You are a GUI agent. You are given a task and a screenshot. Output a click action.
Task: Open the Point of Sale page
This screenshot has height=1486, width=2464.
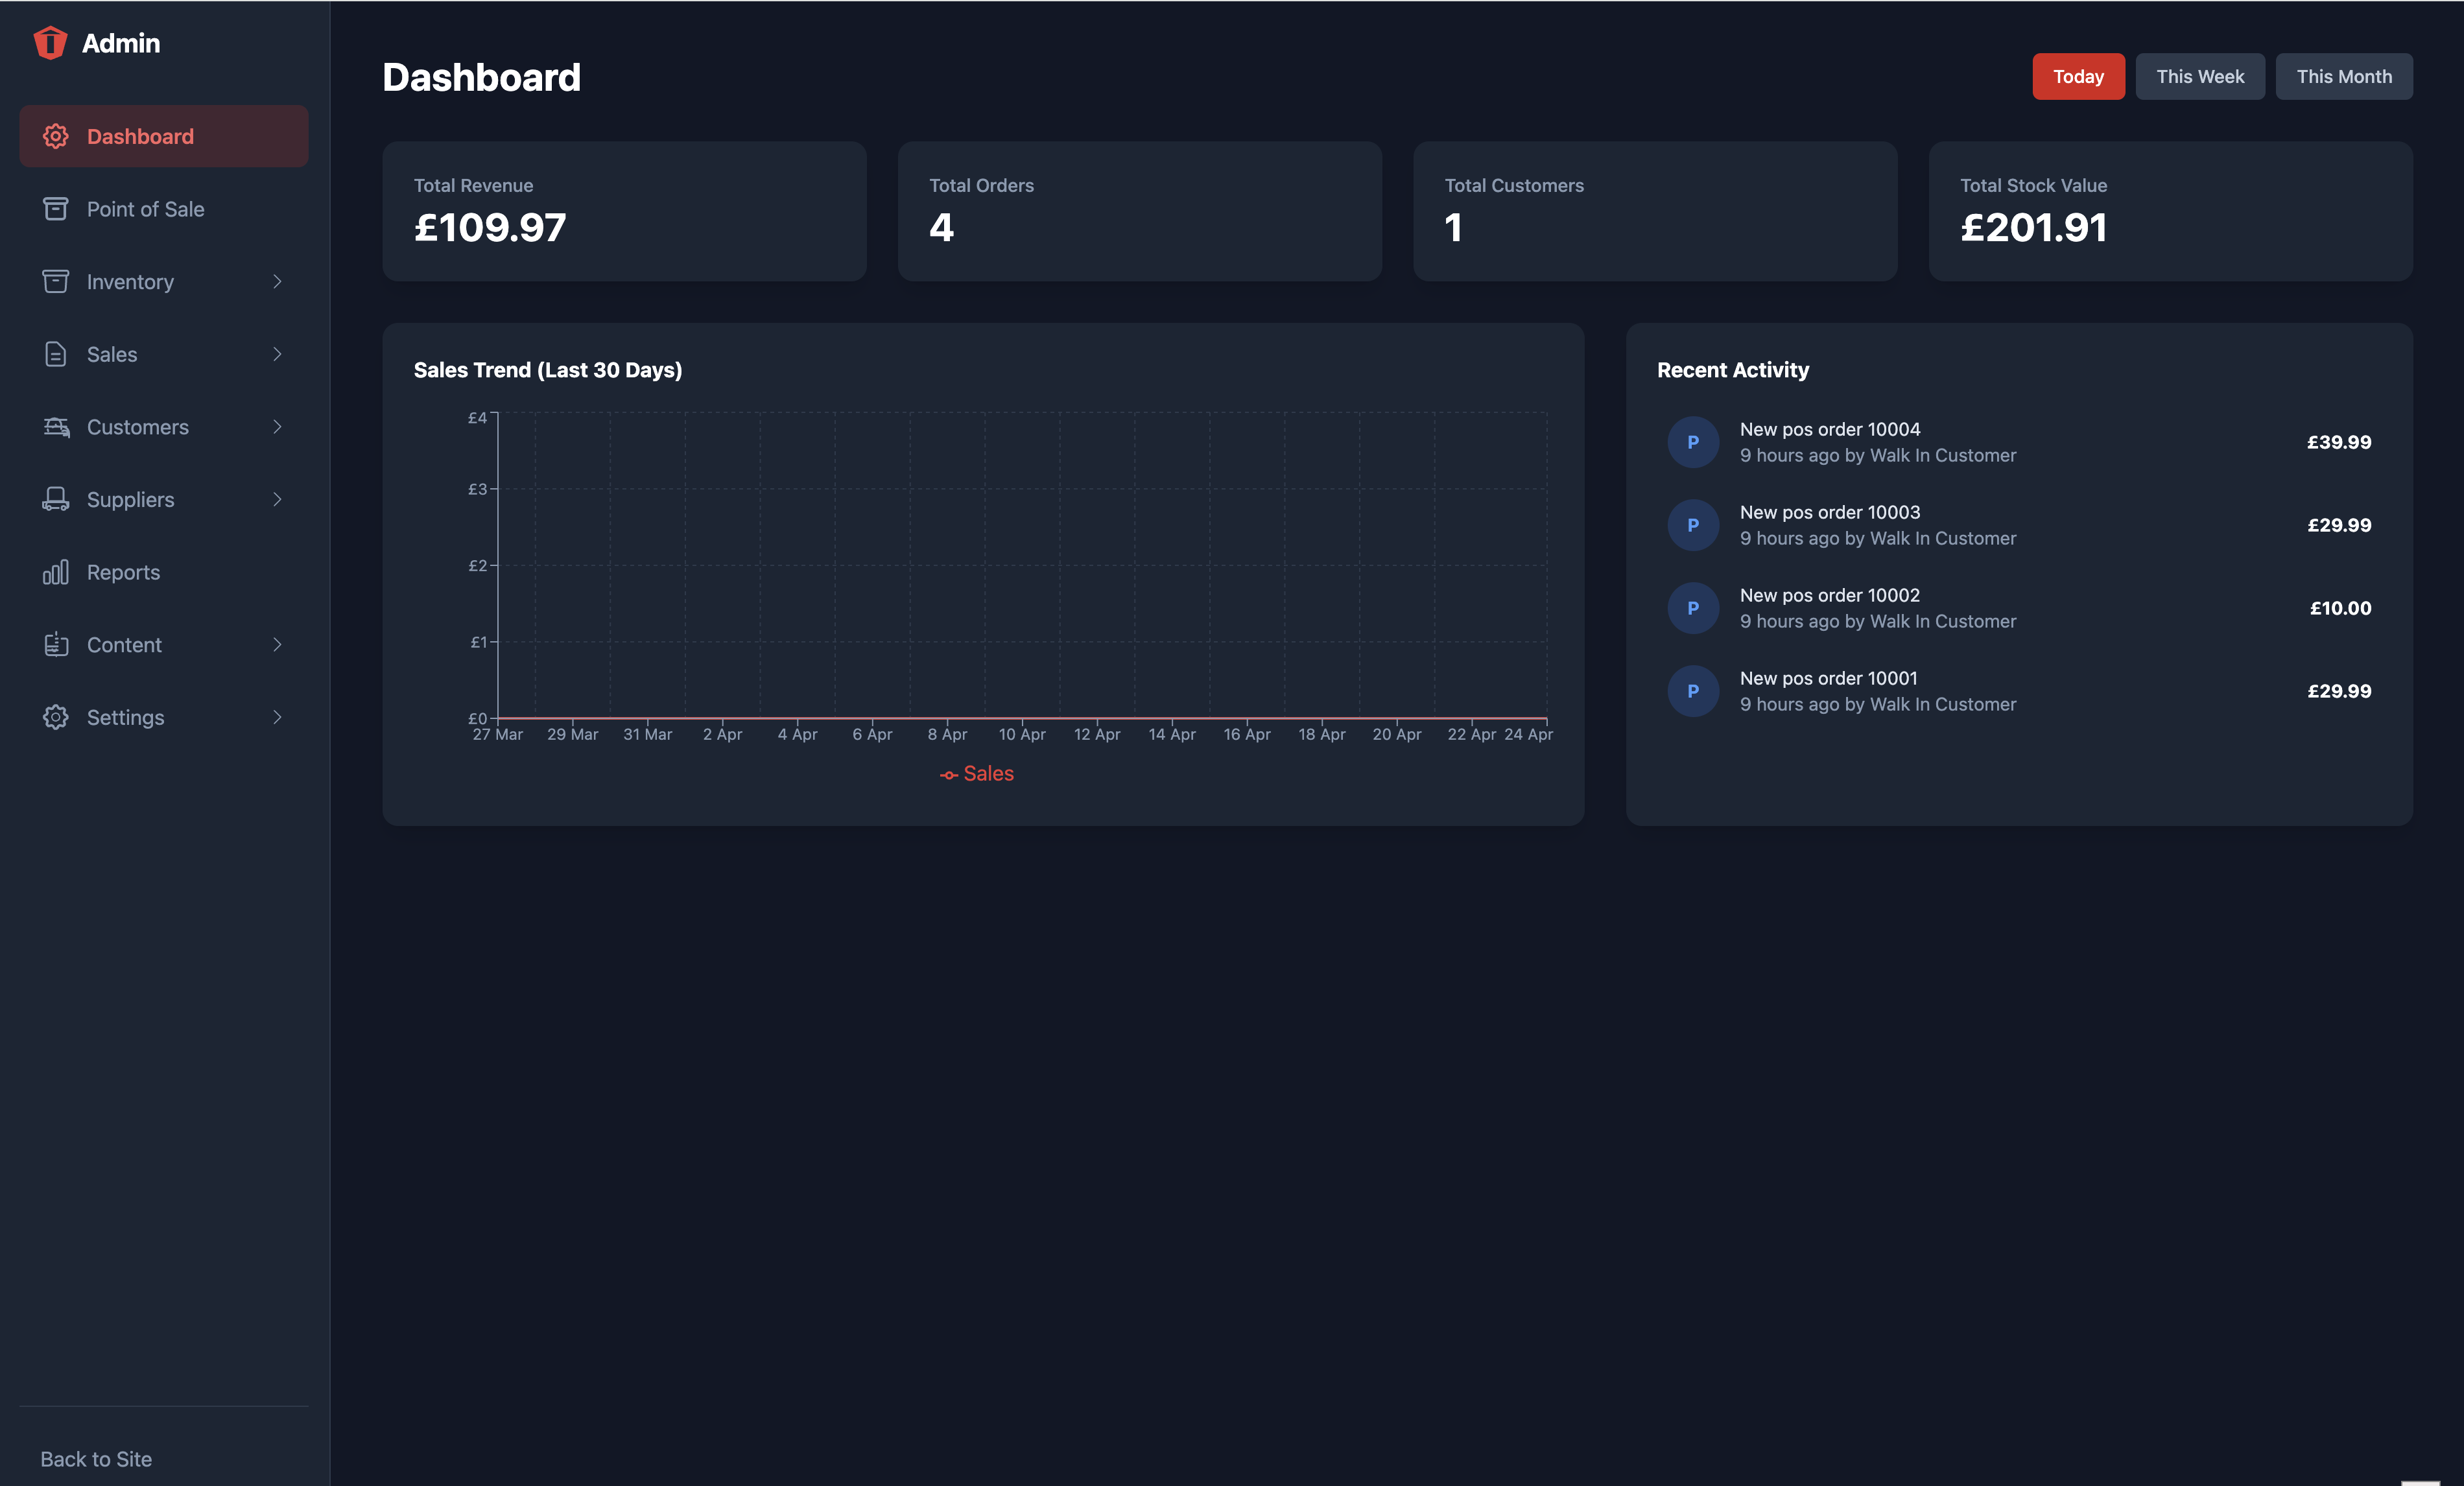[164, 209]
